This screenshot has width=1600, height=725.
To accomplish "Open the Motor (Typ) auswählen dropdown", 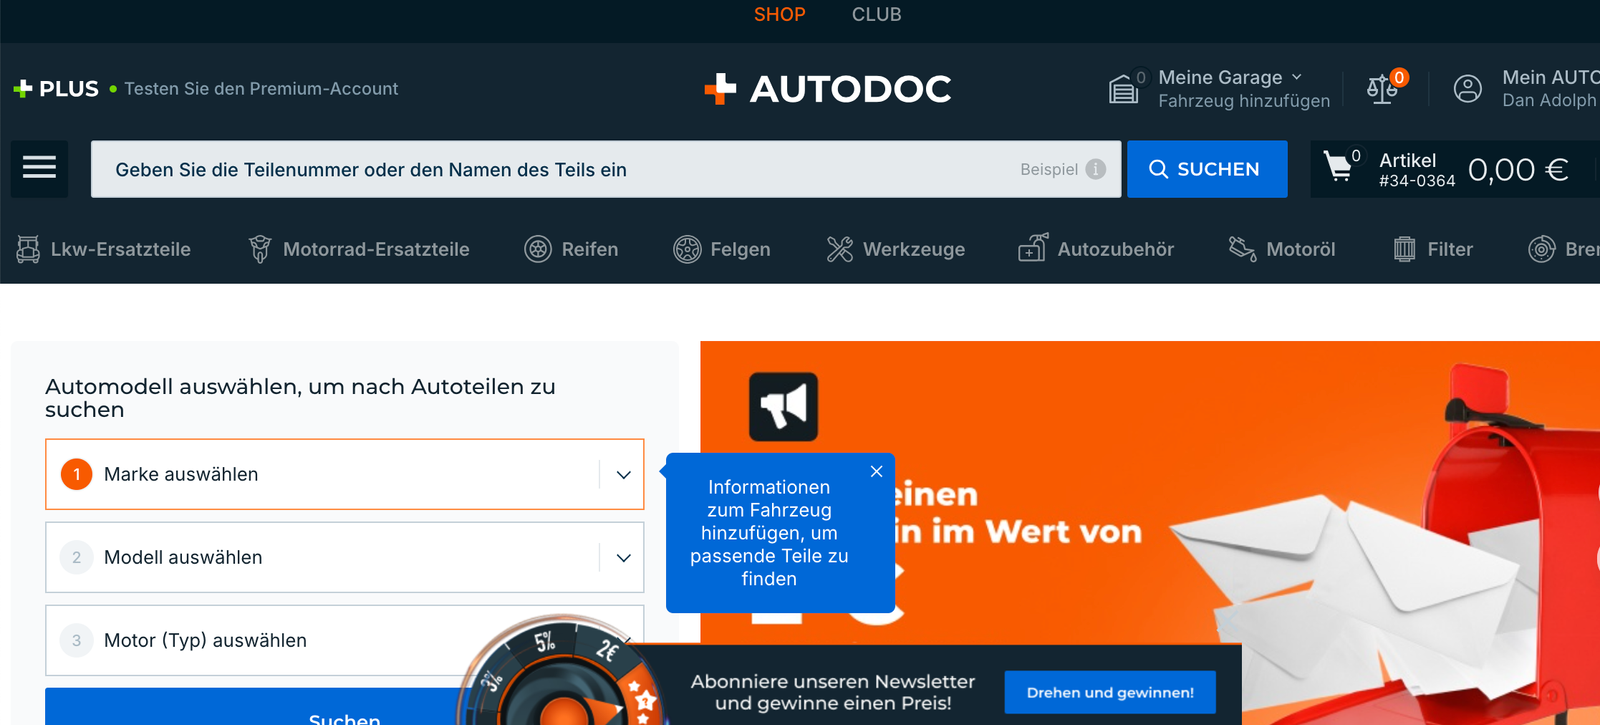I will (300, 640).
